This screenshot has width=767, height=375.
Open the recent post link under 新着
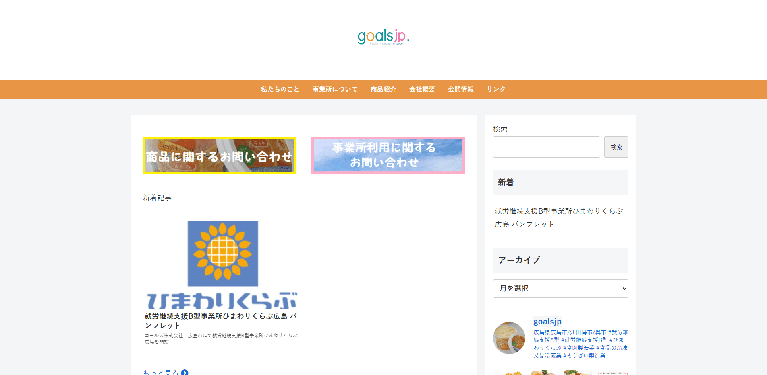558,218
